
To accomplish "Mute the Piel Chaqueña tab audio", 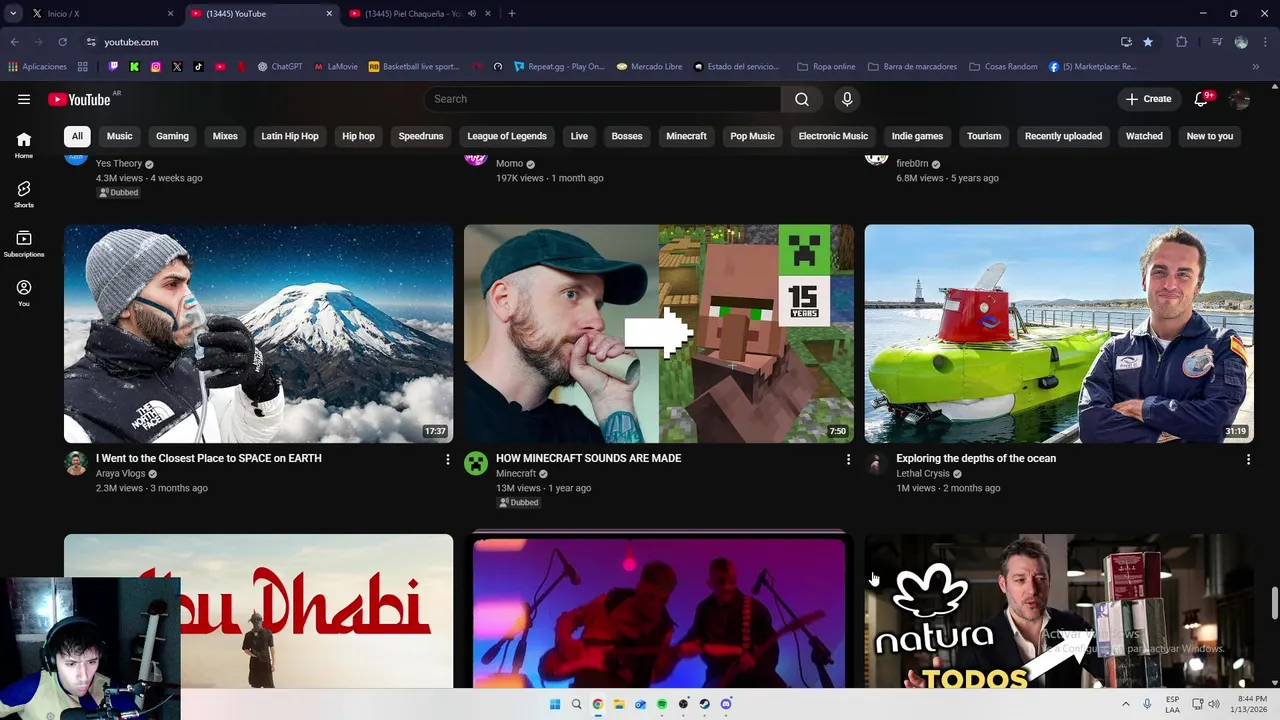I will (x=472, y=13).
